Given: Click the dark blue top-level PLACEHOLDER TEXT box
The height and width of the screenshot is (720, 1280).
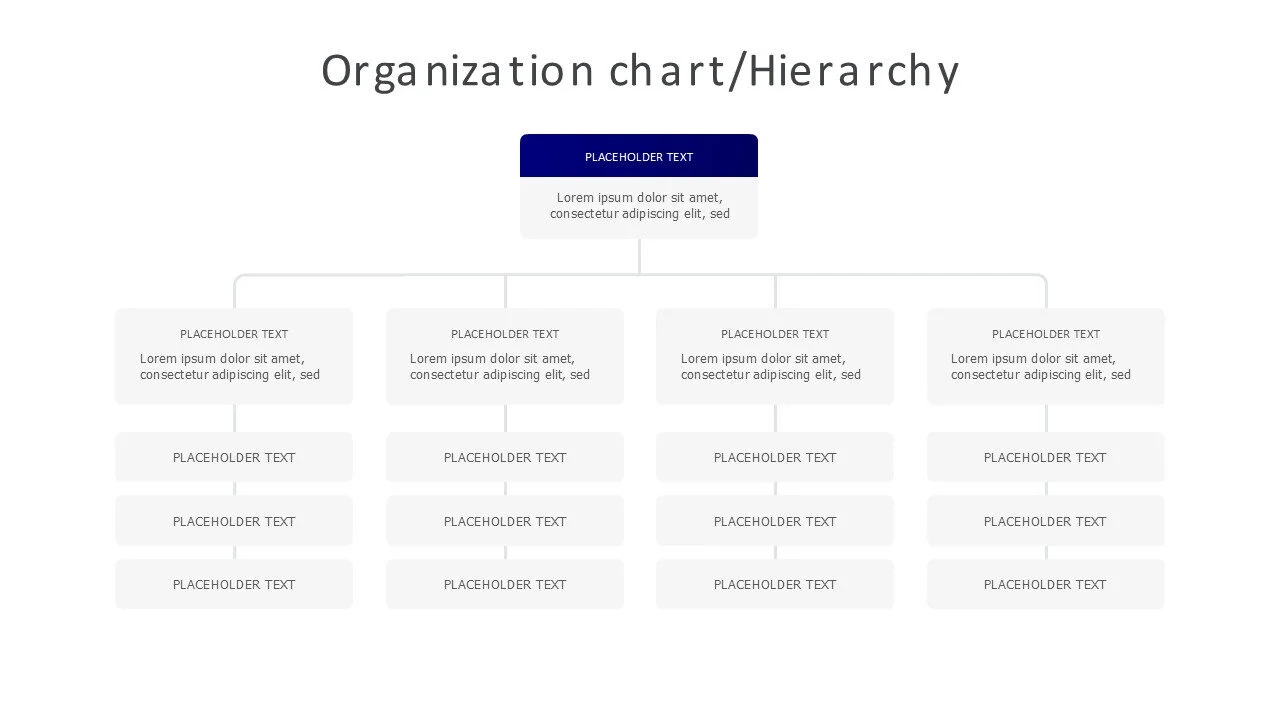Looking at the screenshot, I should [639, 156].
